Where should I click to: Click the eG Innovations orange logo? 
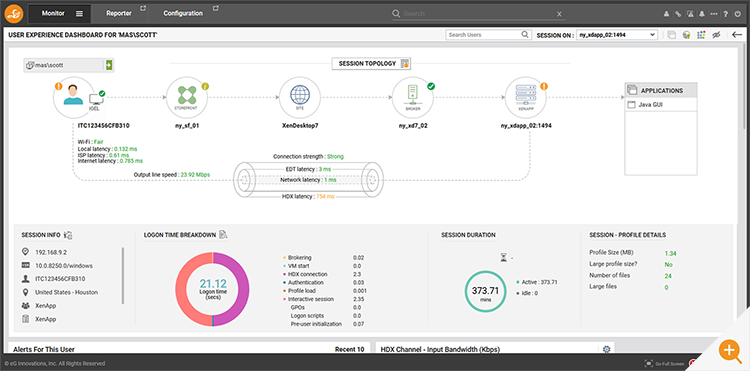[14, 13]
